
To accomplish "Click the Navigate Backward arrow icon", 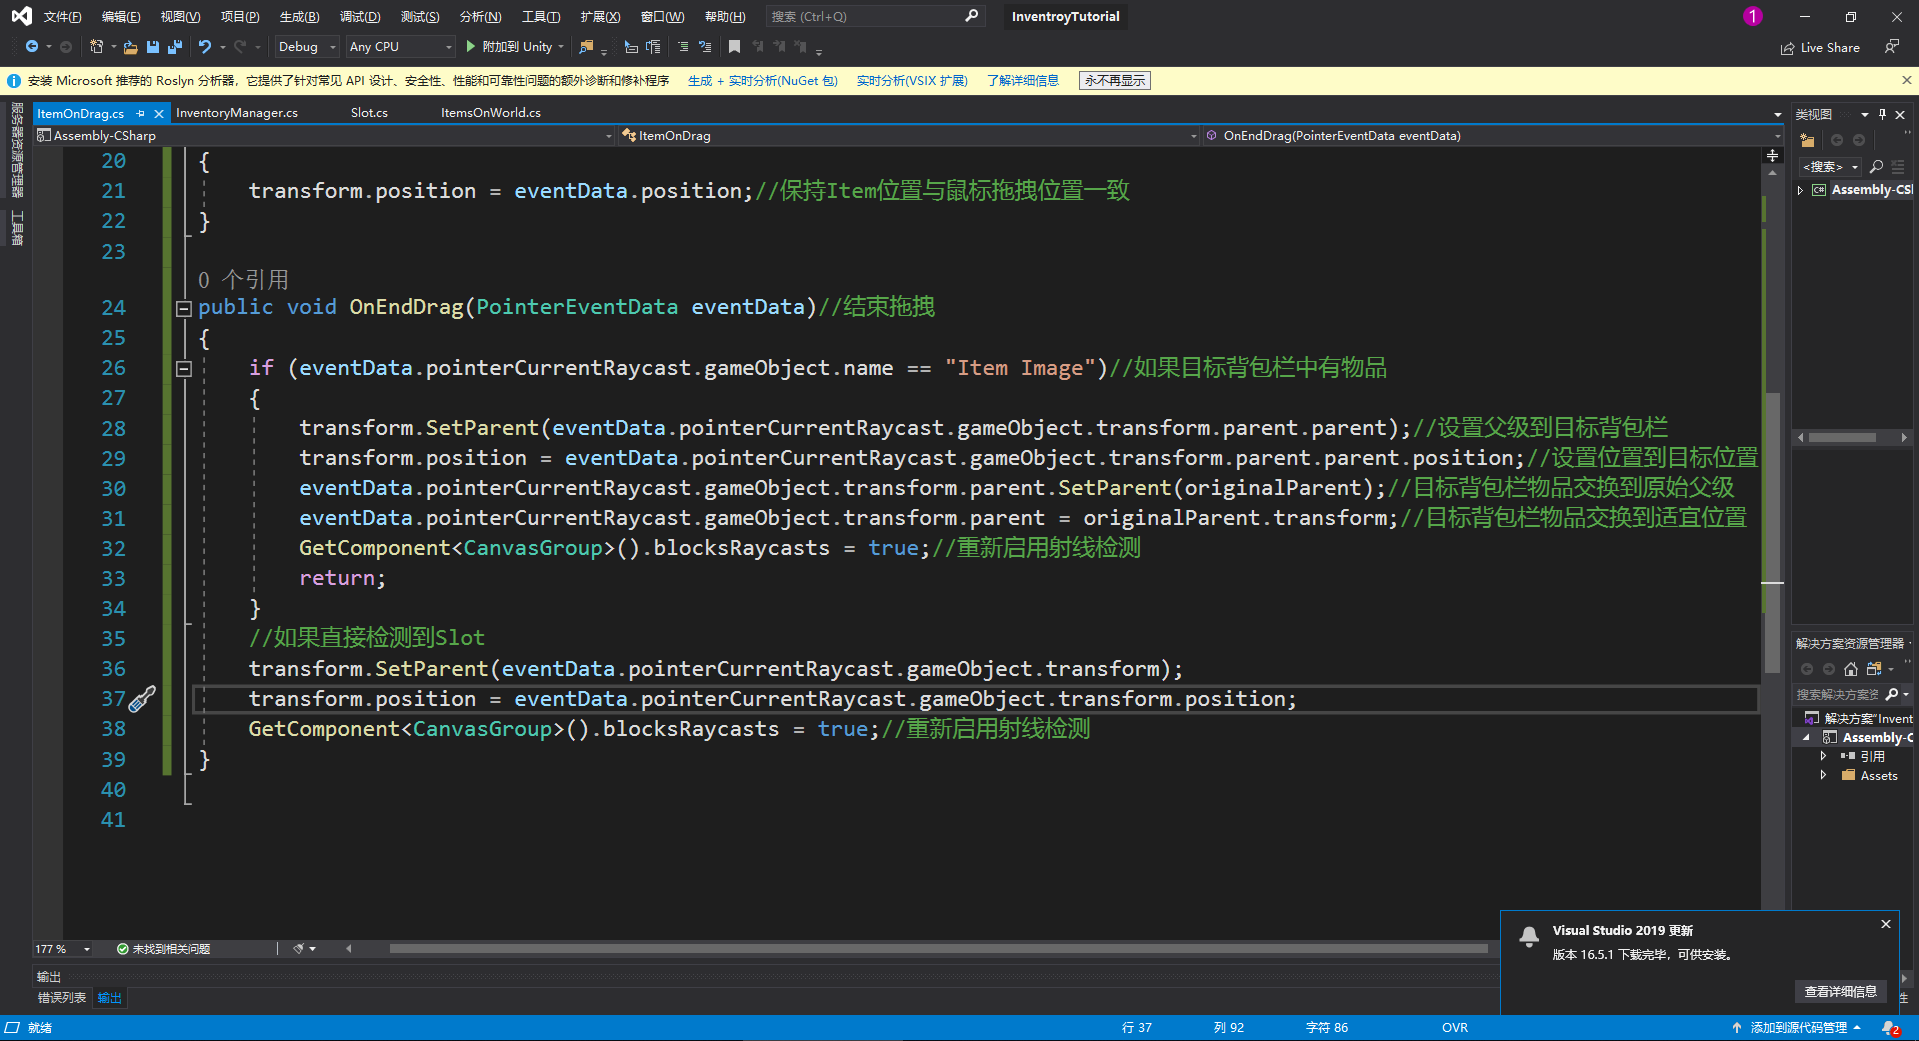I will pyautogui.click(x=31, y=47).
